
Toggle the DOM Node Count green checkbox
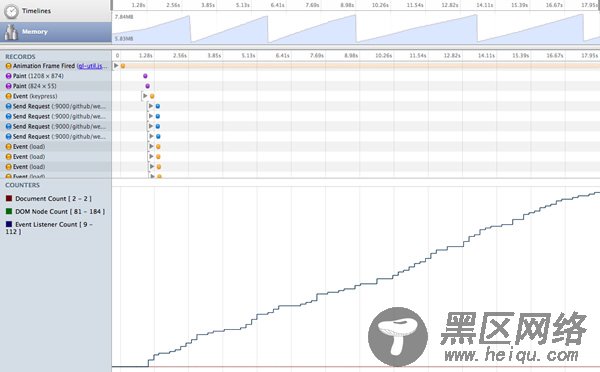coord(9,211)
